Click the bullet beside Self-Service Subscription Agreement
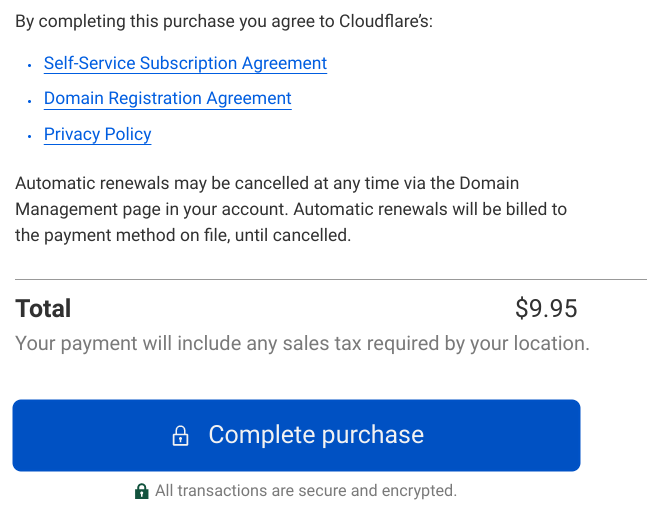 [x=30, y=64]
